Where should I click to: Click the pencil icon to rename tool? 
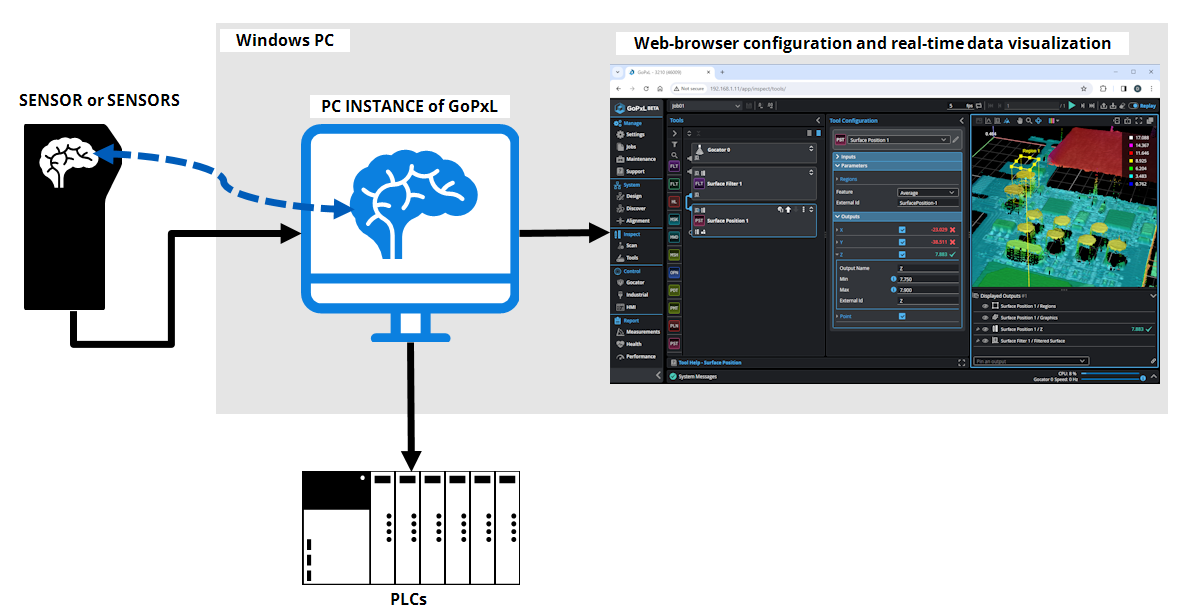956,140
